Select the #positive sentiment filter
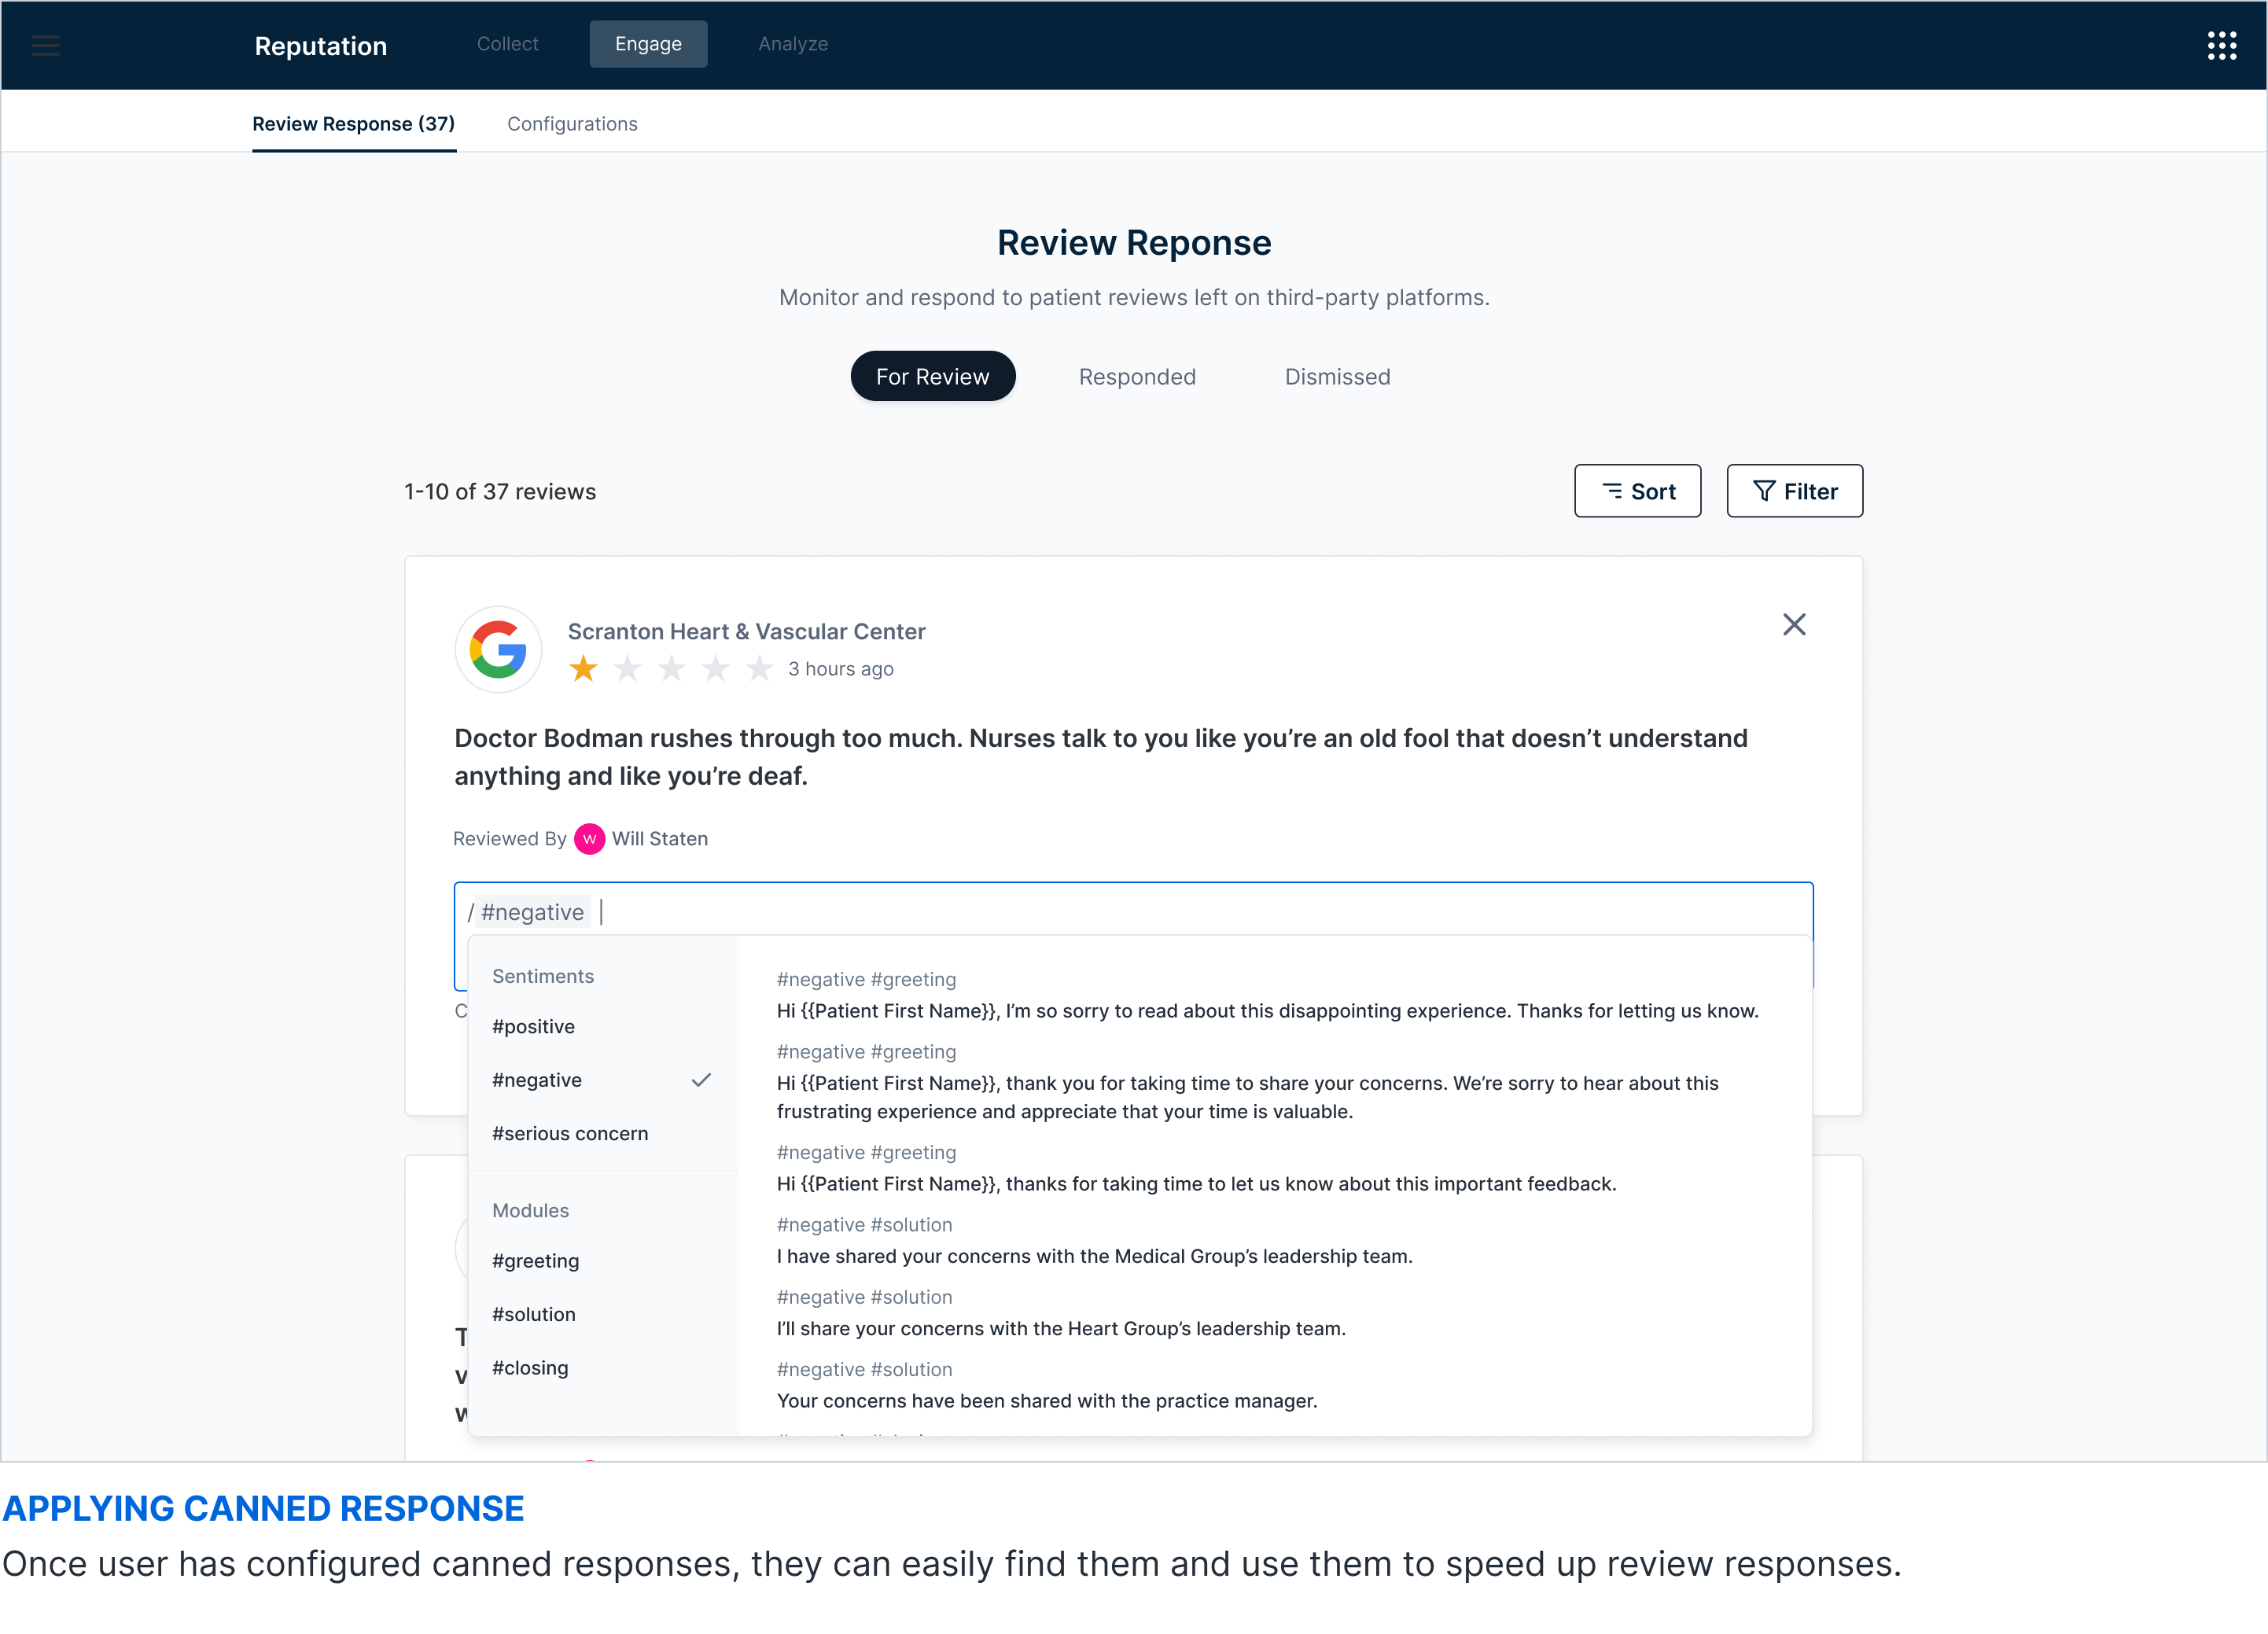Viewport: 2268px width, 1634px height. coord(534,1027)
